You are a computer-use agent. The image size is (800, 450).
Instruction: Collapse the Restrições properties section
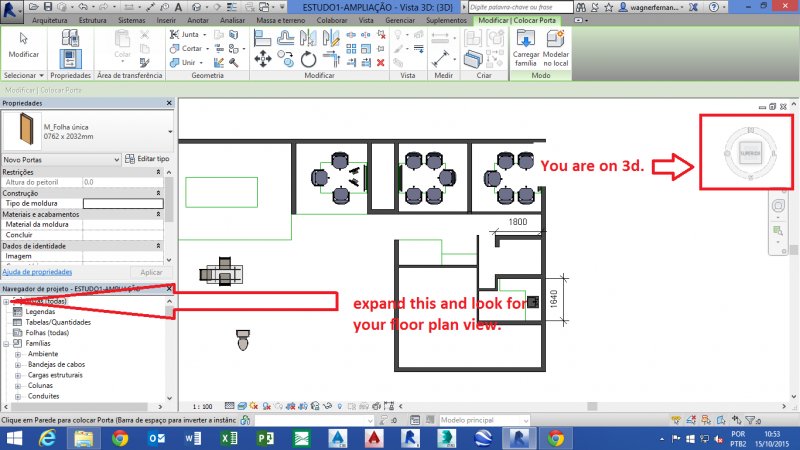158,172
